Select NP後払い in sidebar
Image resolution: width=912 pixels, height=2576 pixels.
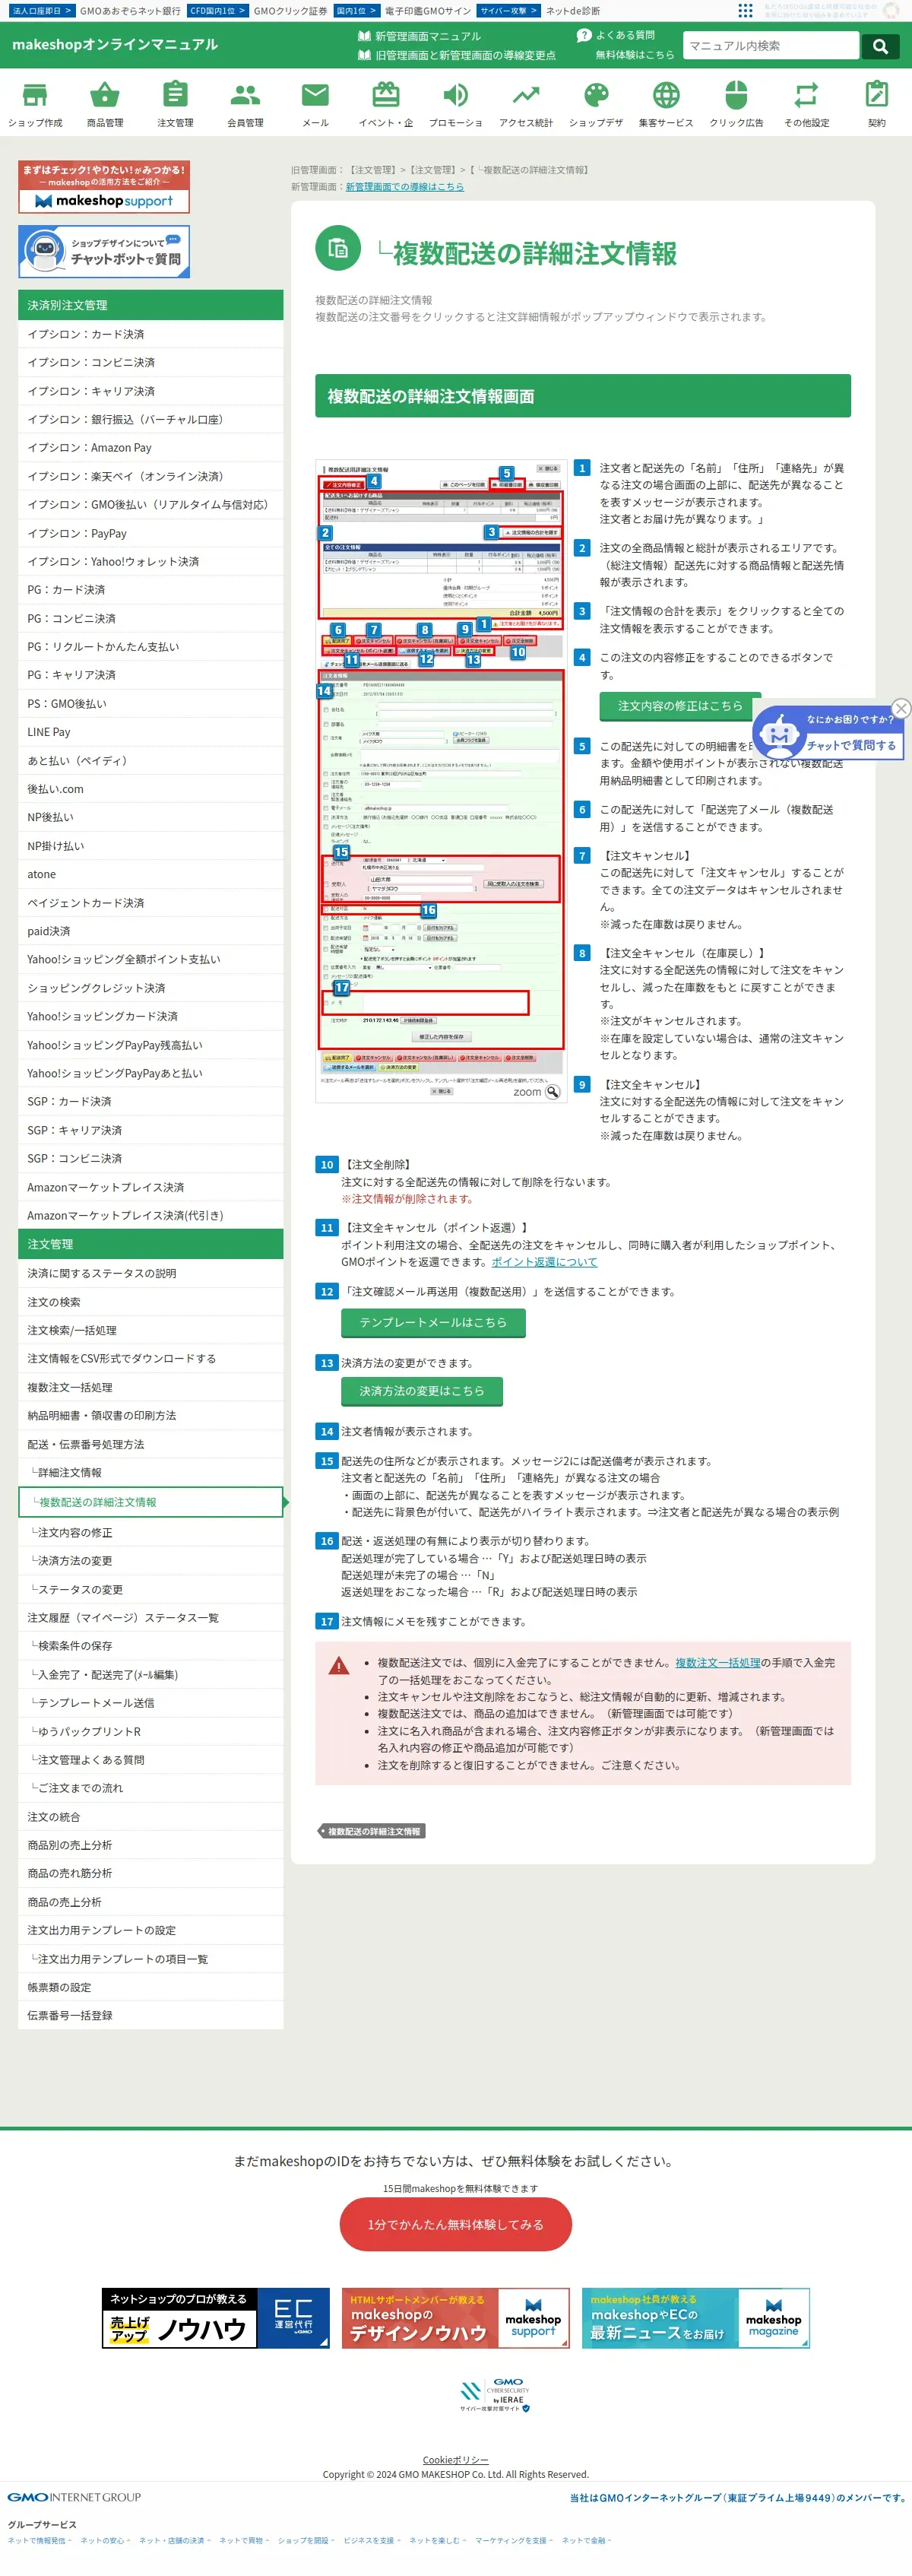[x=150, y=817]
